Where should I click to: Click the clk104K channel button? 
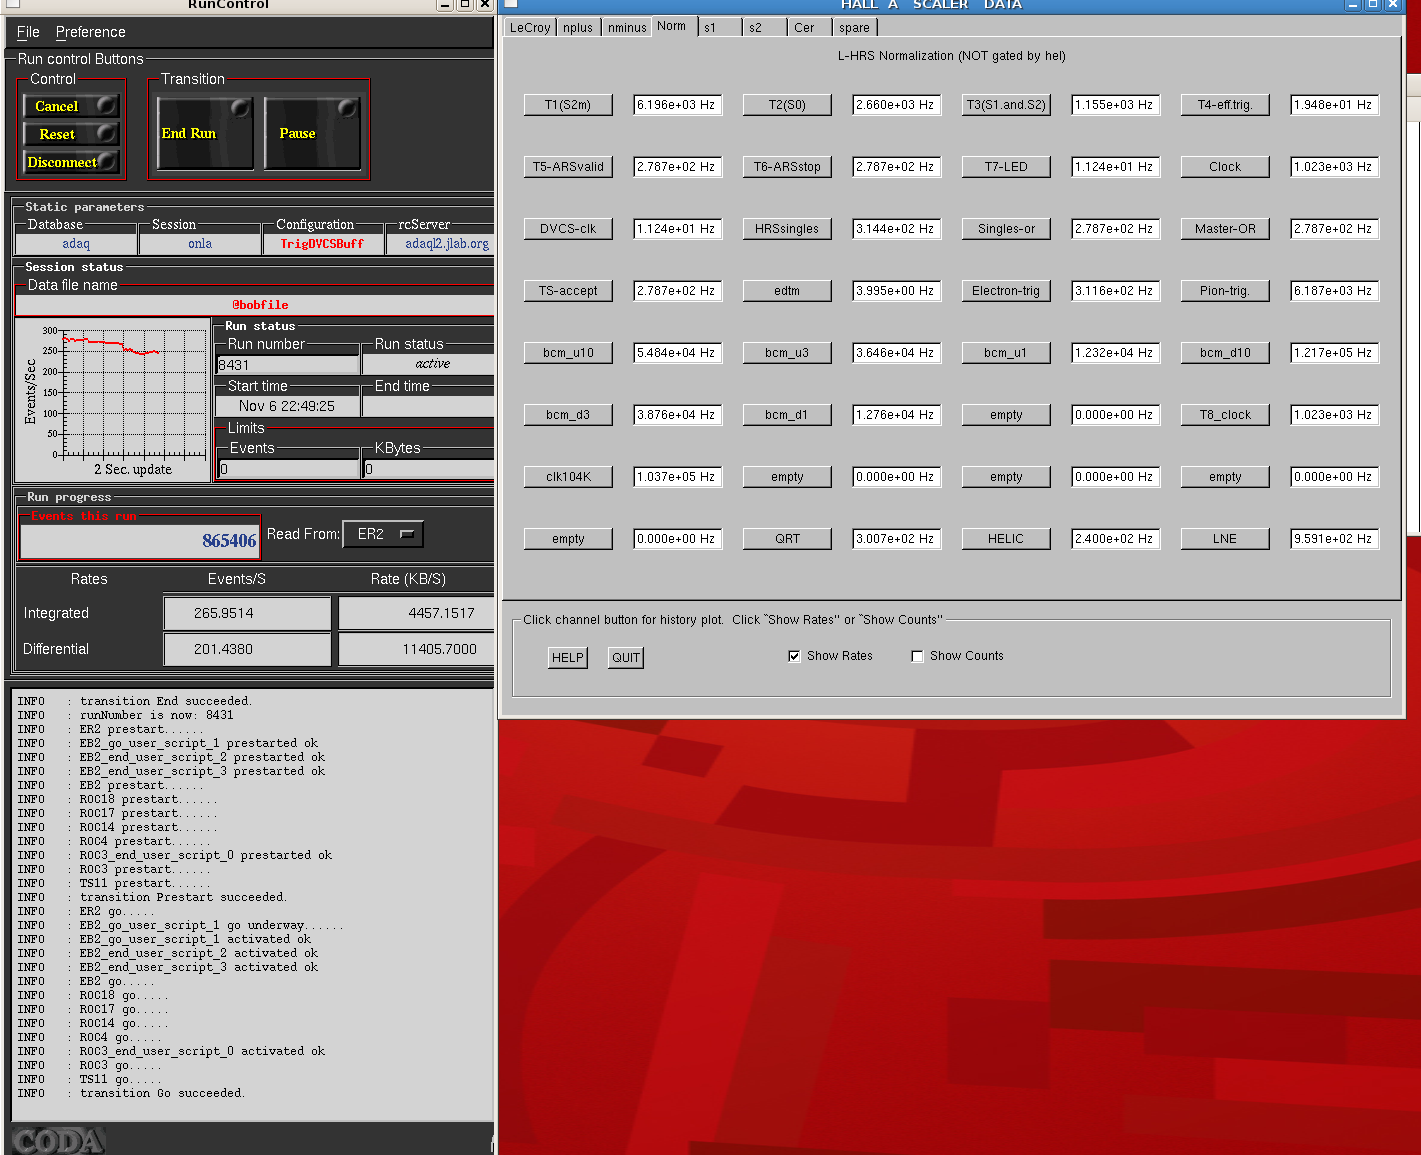(568, 477)
